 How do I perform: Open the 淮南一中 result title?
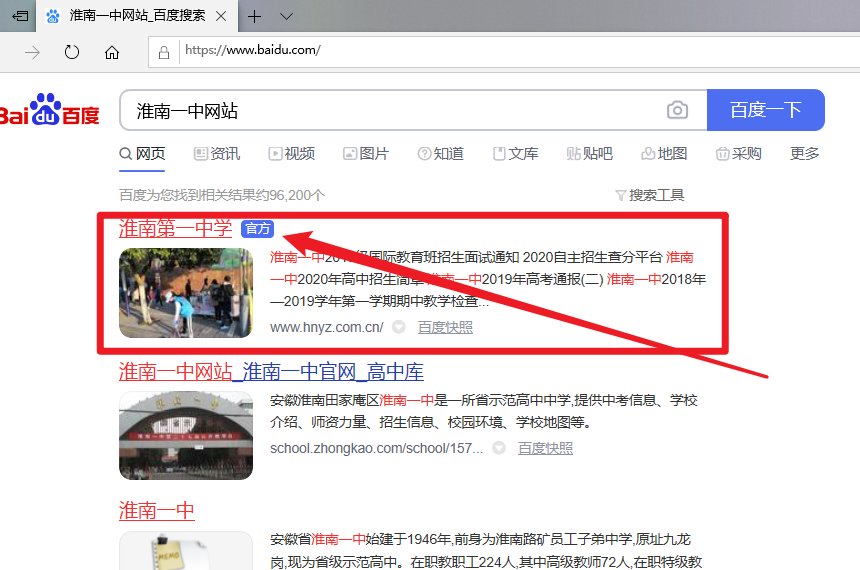point(157,510)
